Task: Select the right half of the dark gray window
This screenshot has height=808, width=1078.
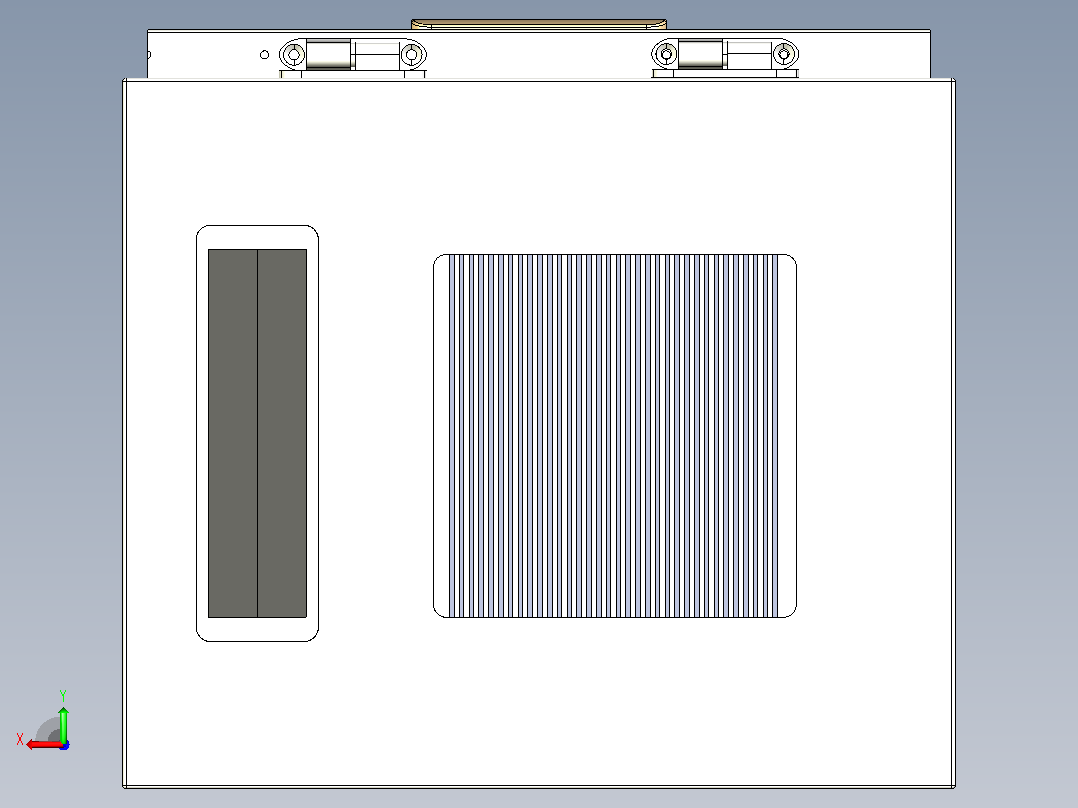Action: [x=282, y=433]
